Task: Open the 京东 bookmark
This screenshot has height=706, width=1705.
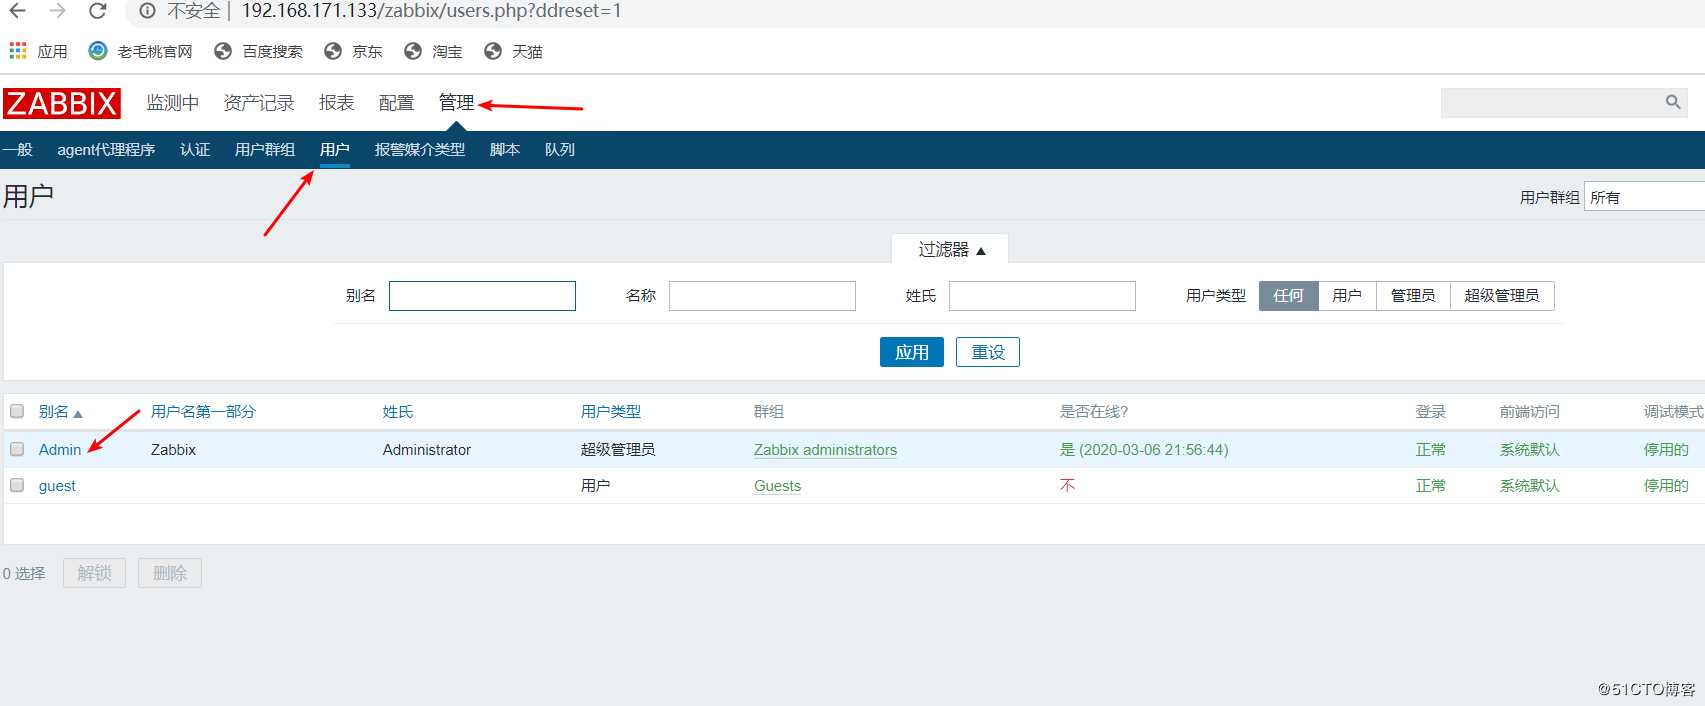Action: point(353,51)
